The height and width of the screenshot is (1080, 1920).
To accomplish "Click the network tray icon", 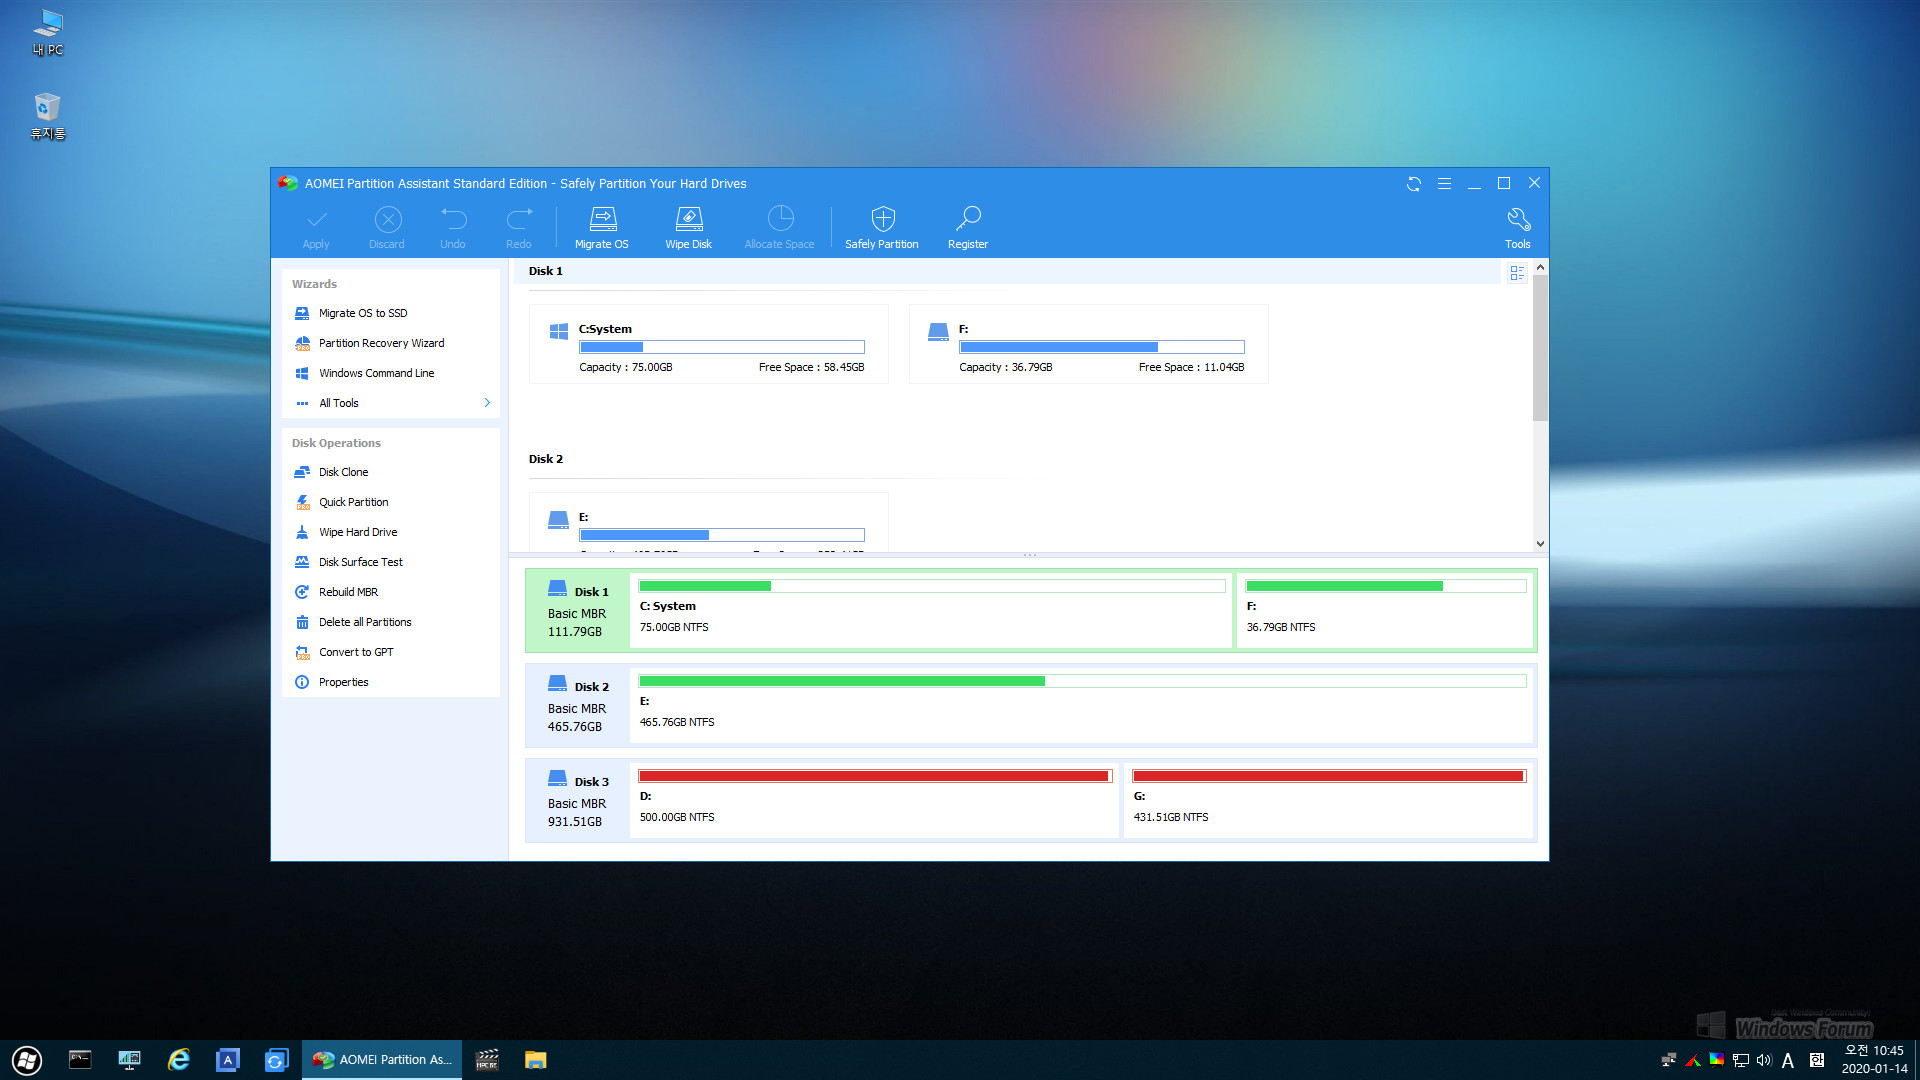I will point(1741,1060).
